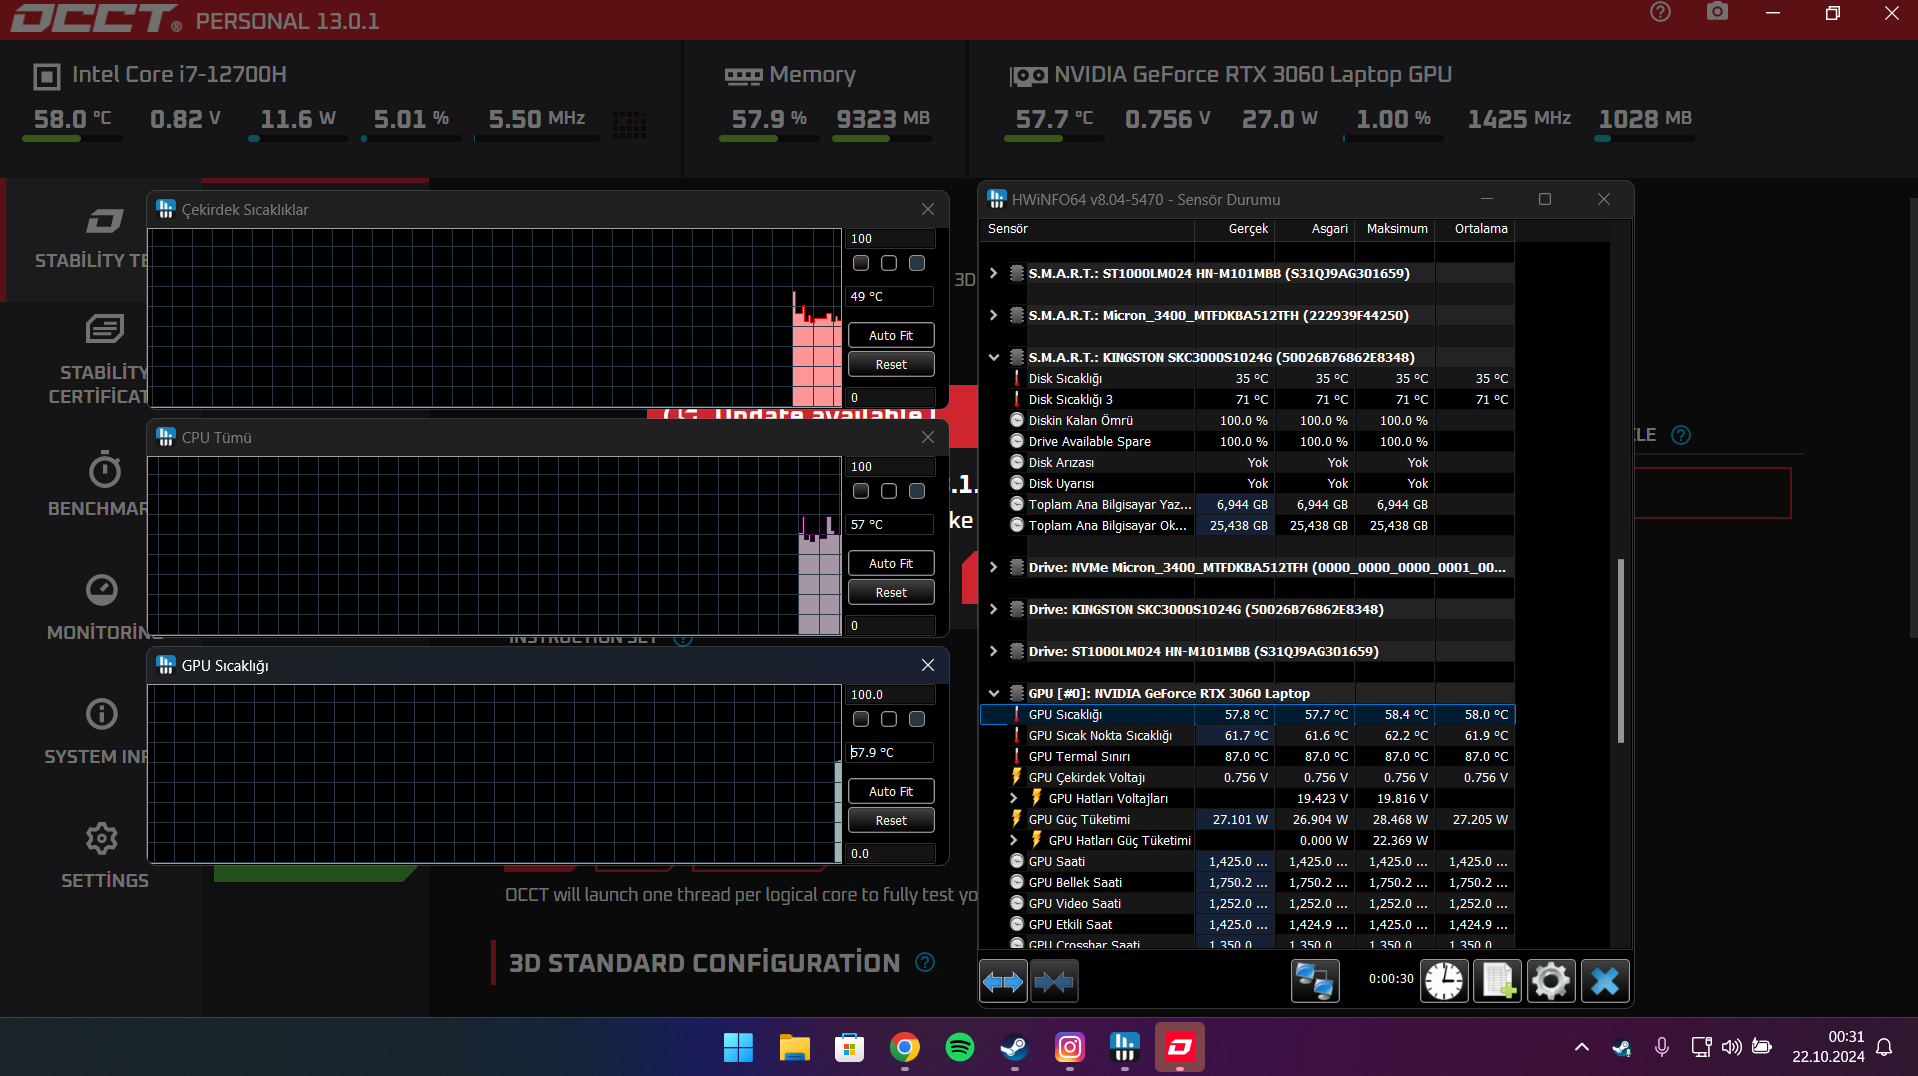Take screenshot with OCCT camera icon
The image size is (1918, 1076).
[x=1717, y=12]
